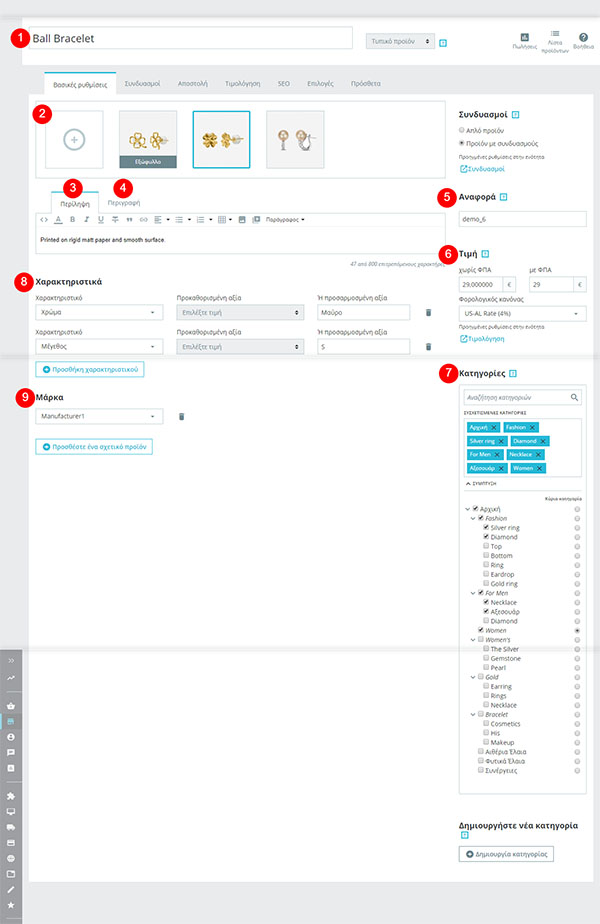Follow the Τιμολόγηση link under the price section

(x=482, y=339)
